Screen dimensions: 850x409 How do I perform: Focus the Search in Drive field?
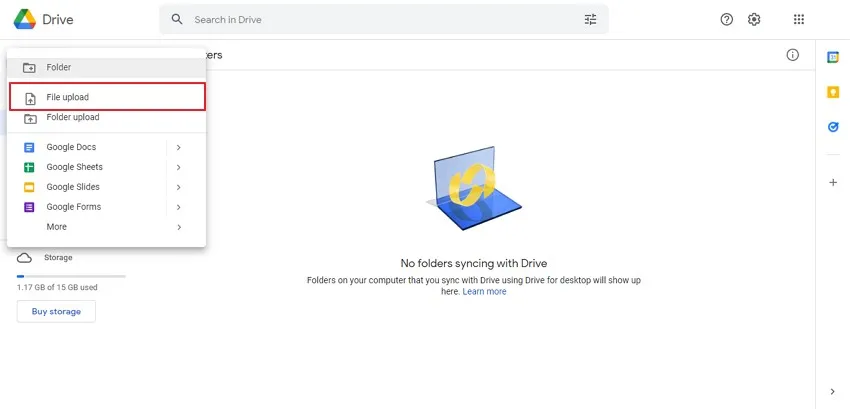tap(384, 20)
